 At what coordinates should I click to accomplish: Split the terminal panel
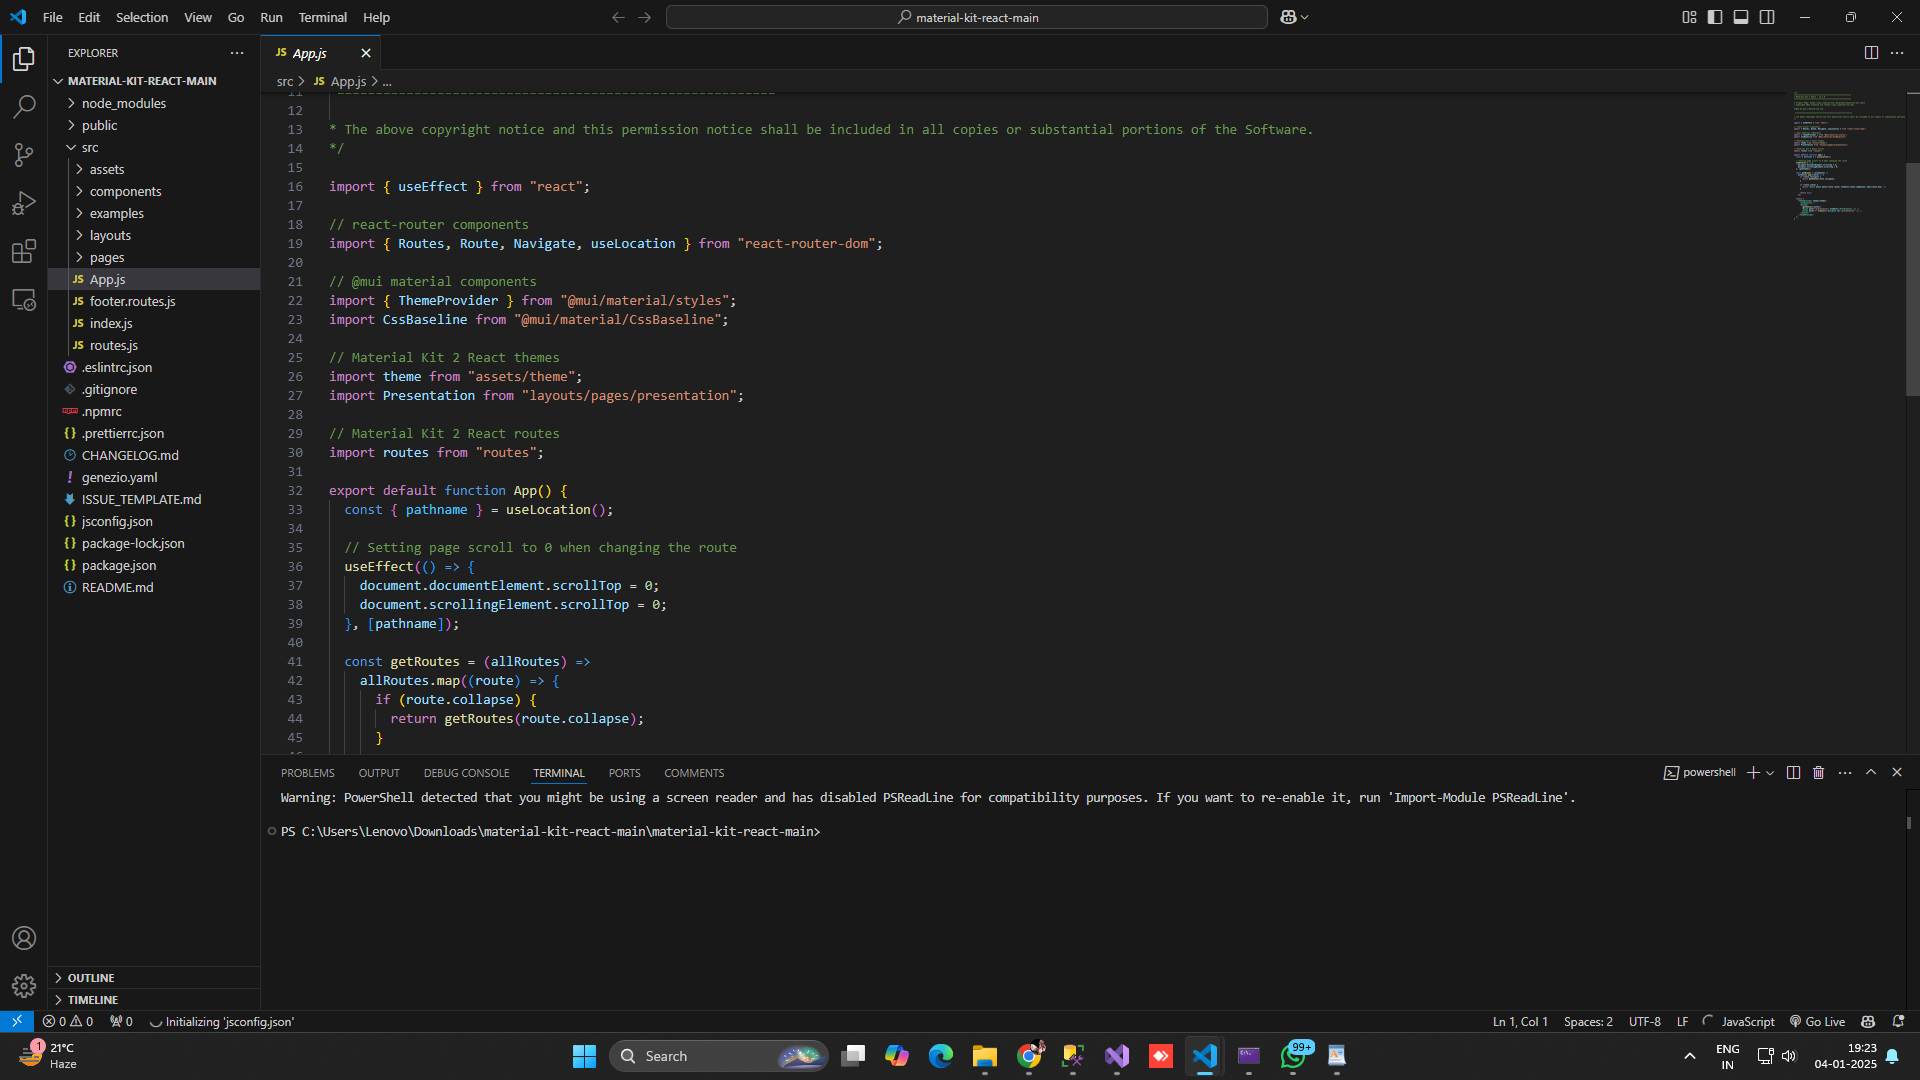tap(1793, 773)
